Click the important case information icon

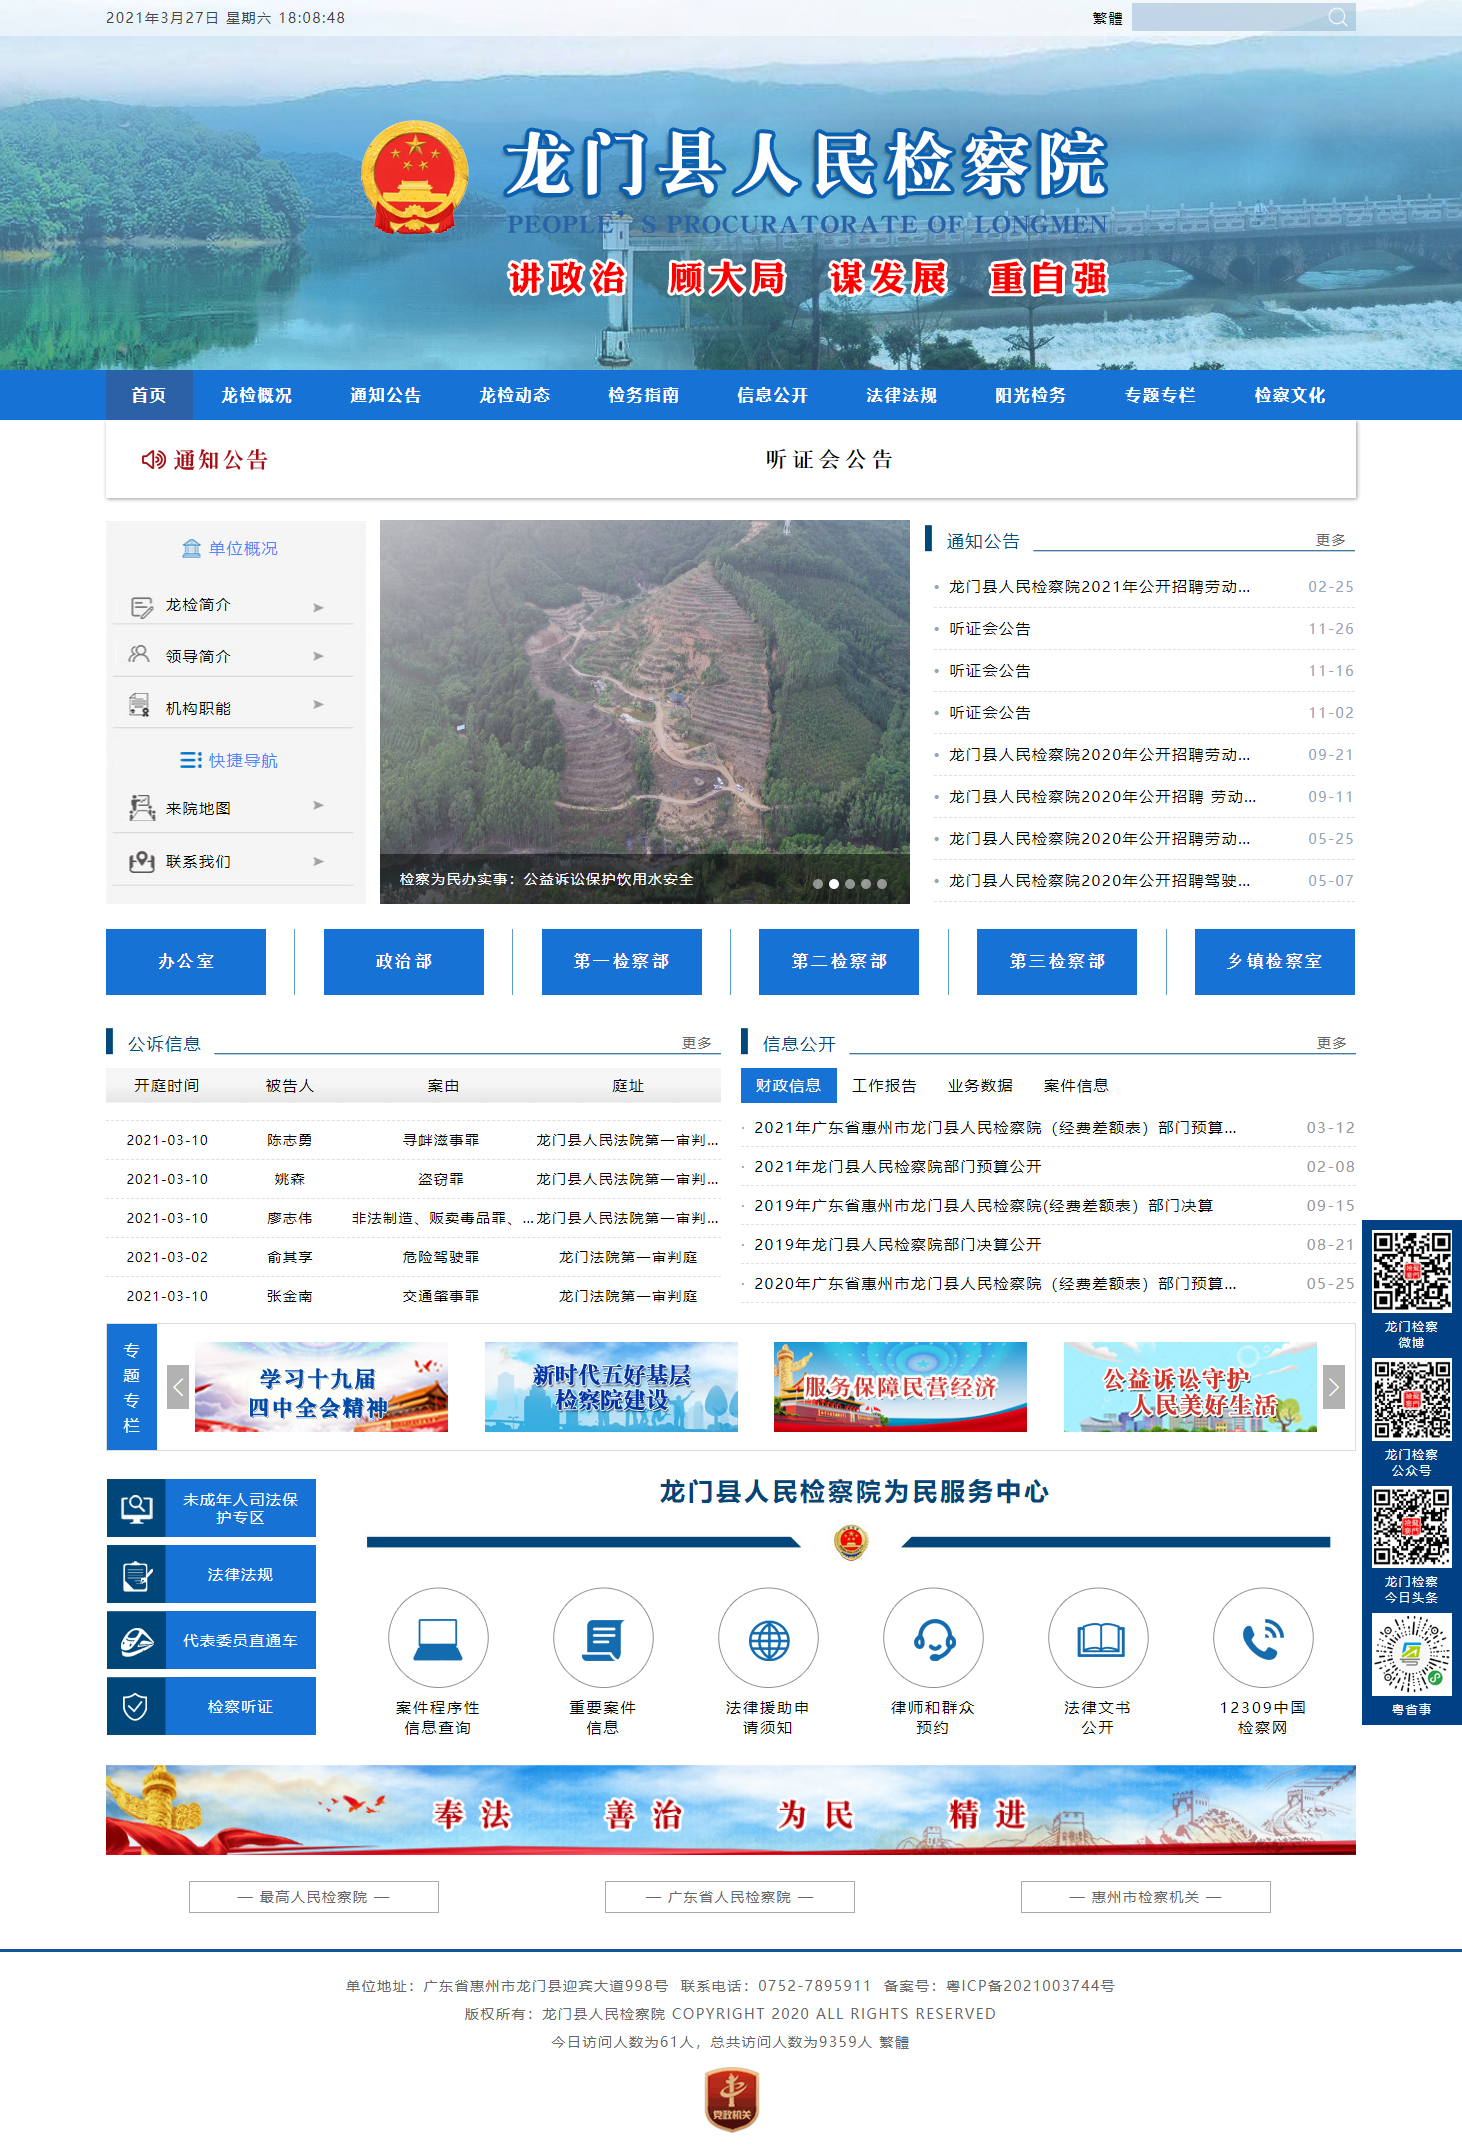click(603, 1638)
